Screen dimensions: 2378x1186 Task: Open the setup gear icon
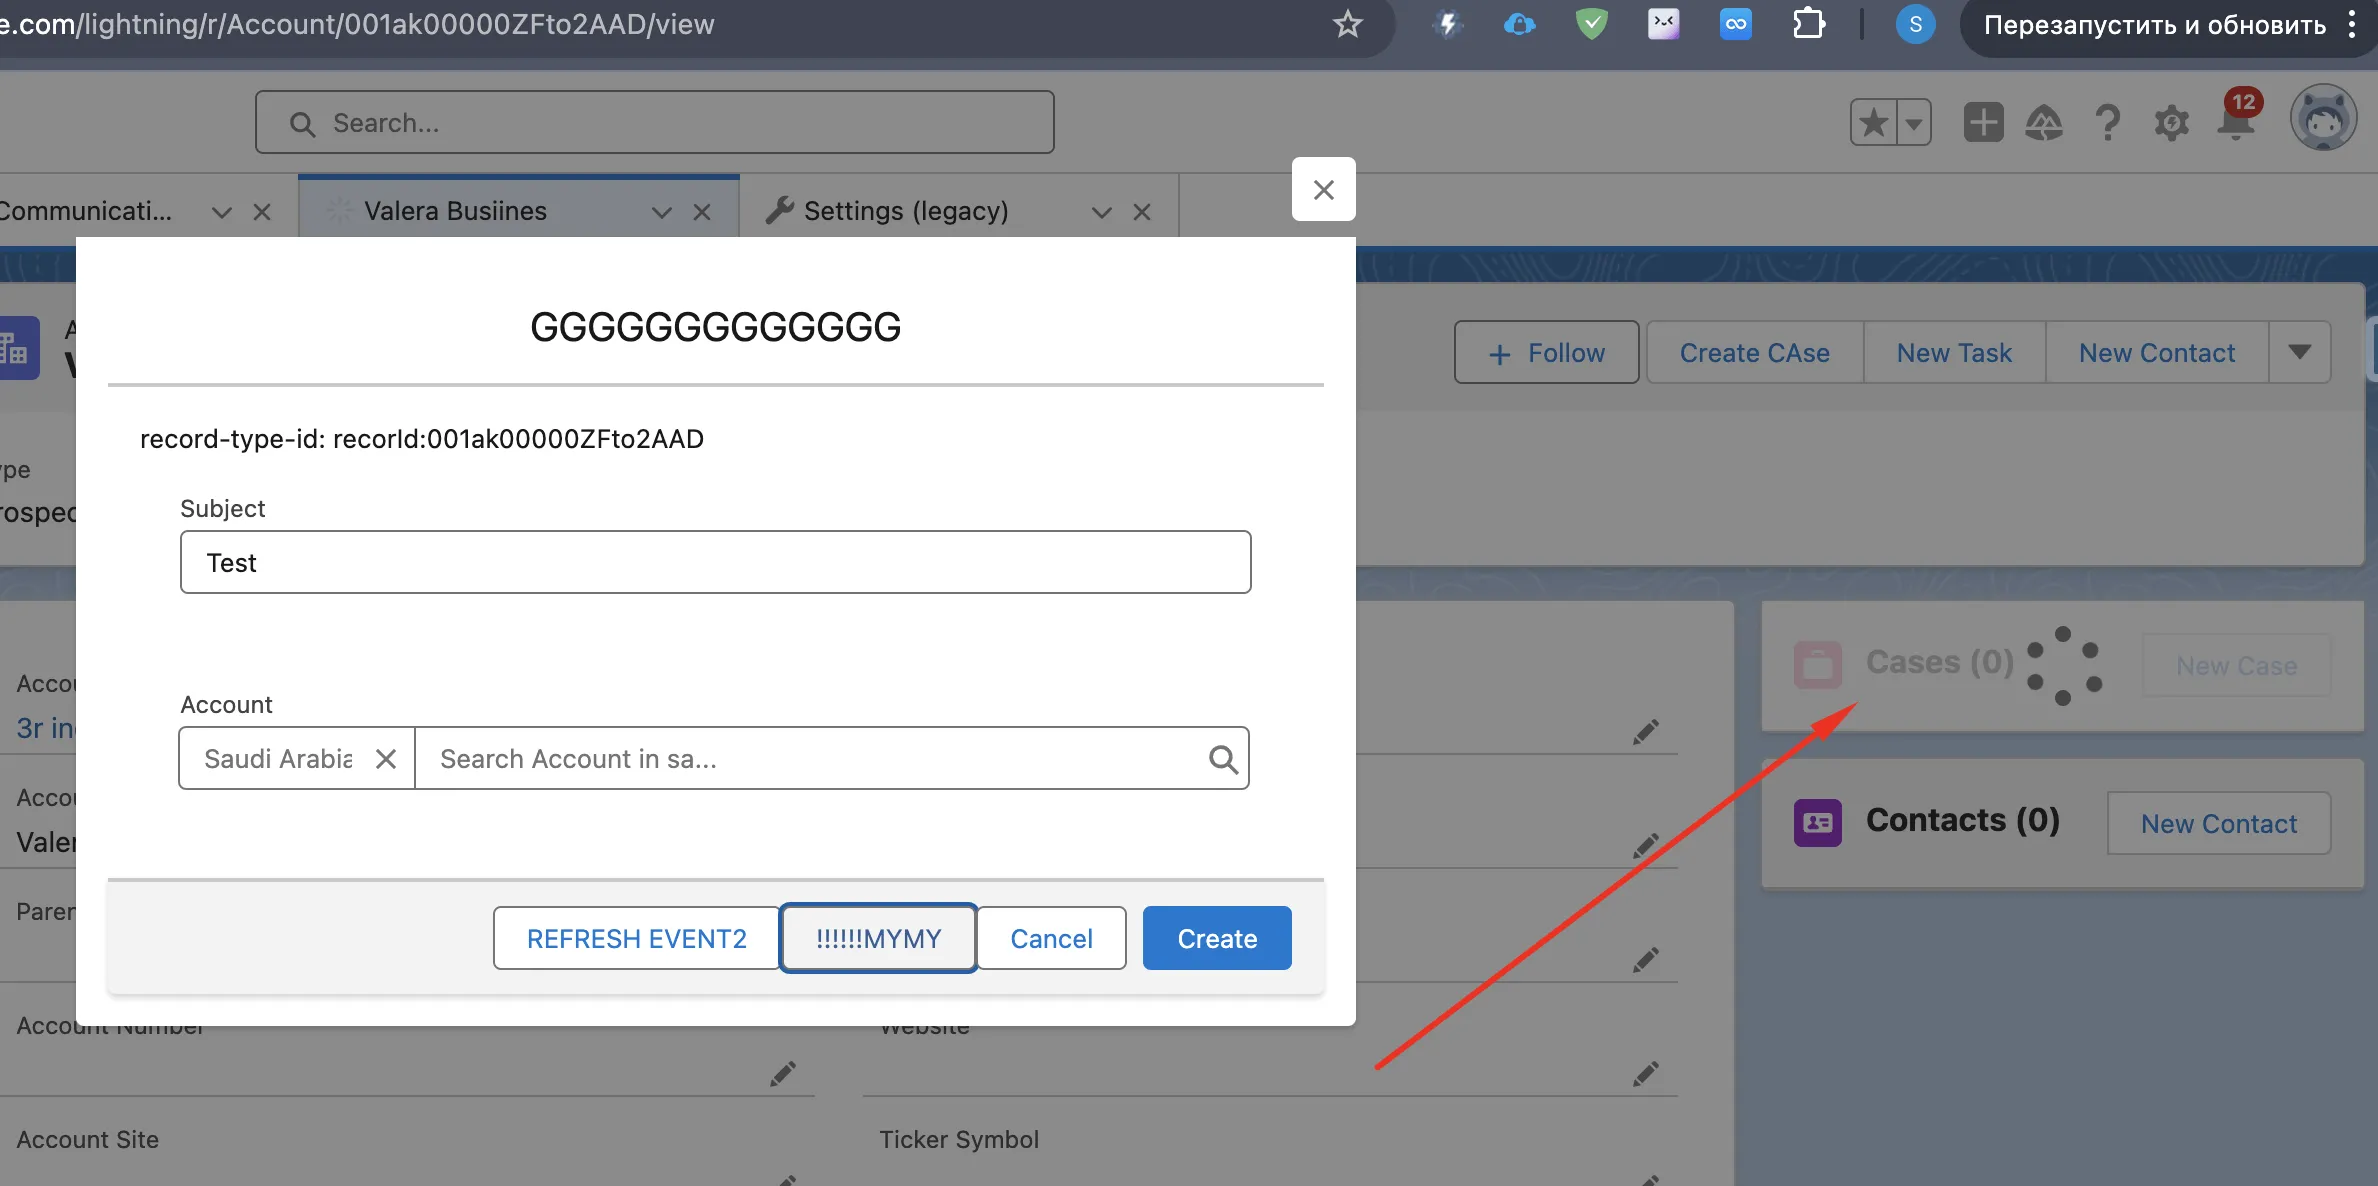point(2171,124)
